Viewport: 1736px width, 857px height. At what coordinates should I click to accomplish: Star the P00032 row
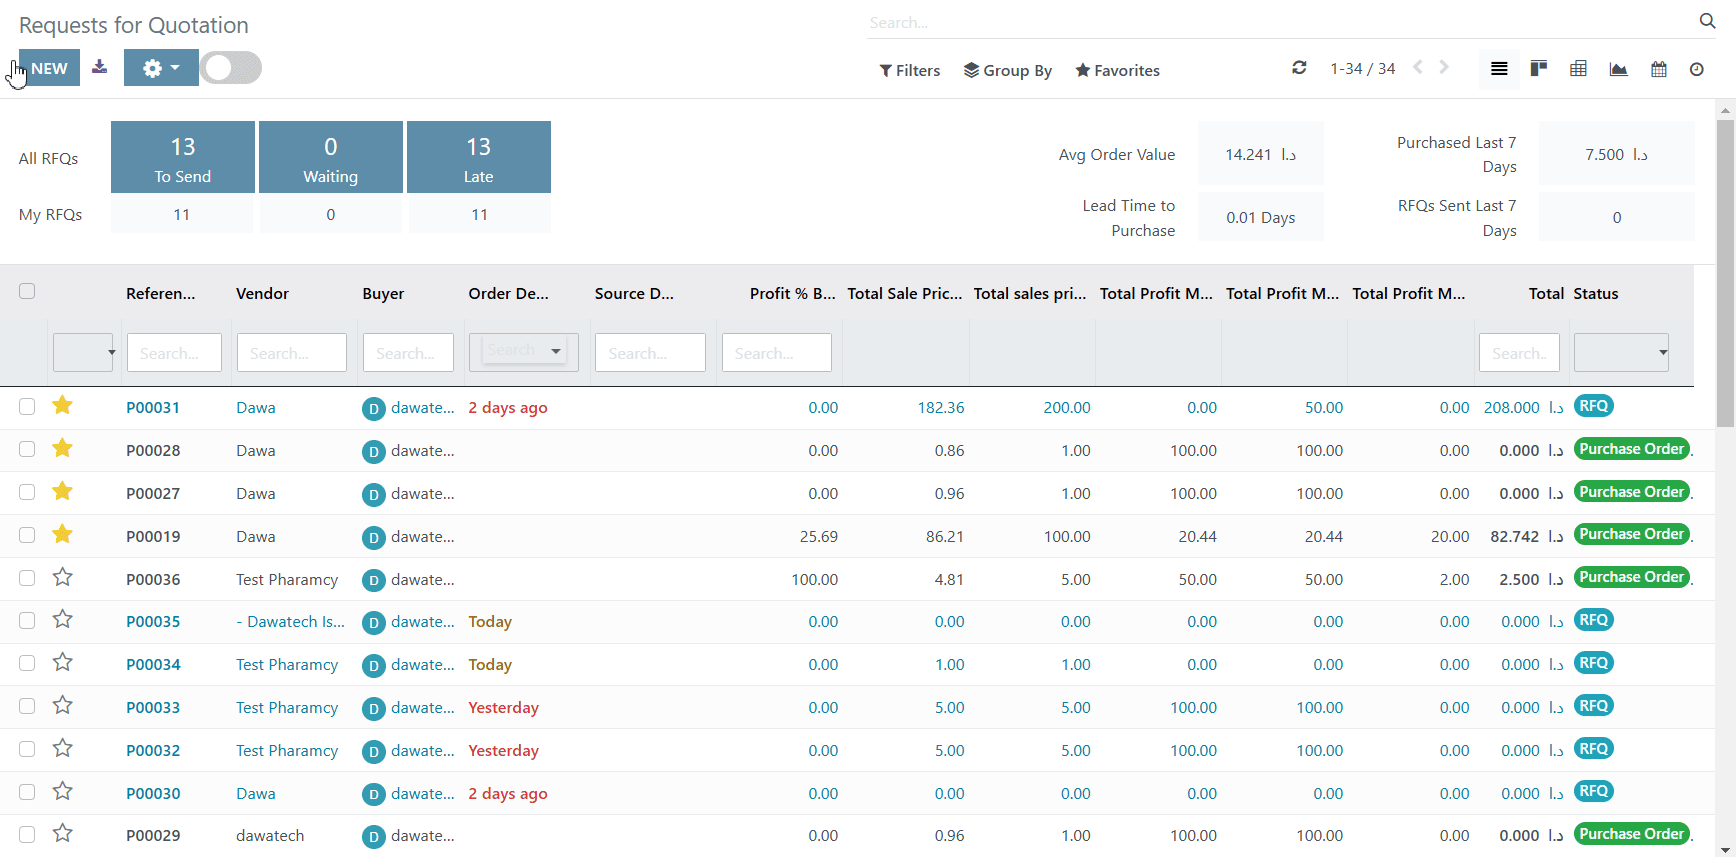[x=62, y=748]
